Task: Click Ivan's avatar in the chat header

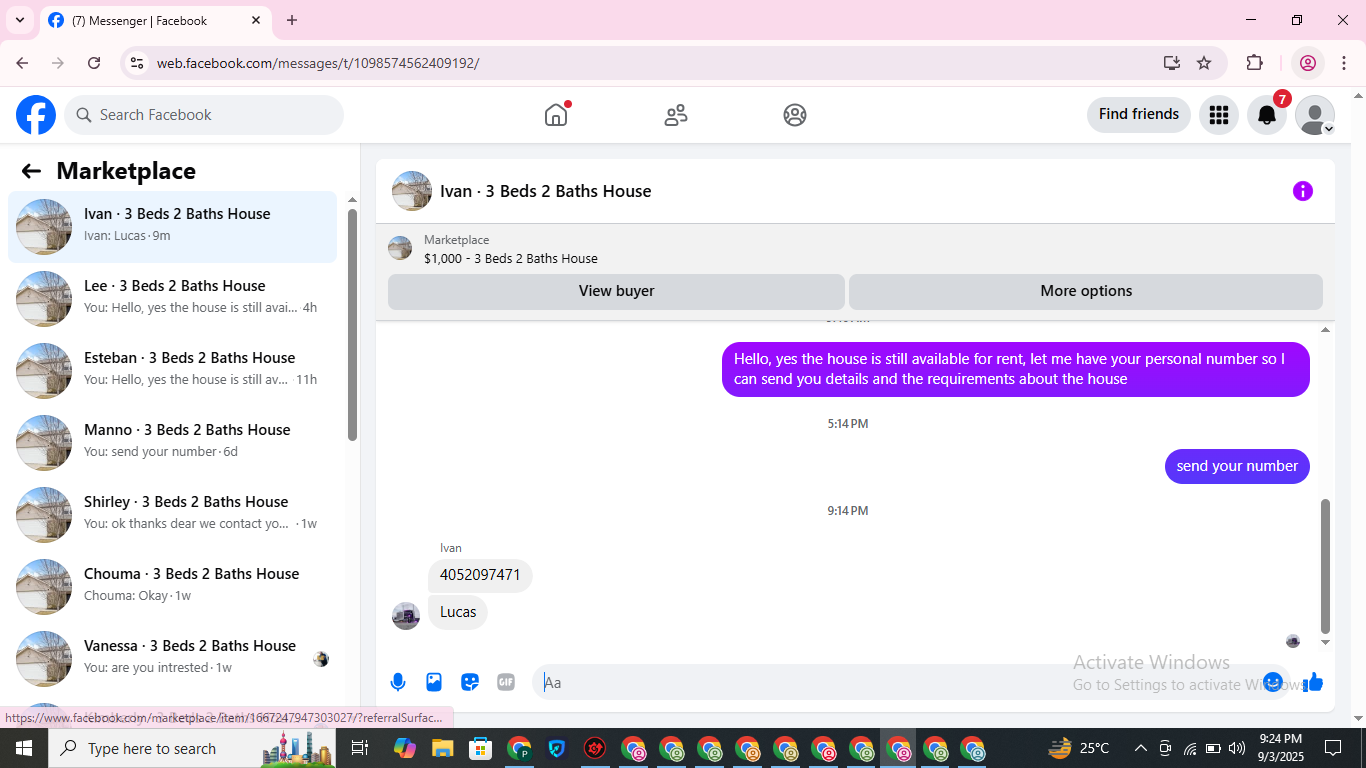Action: tap(412, 191)
